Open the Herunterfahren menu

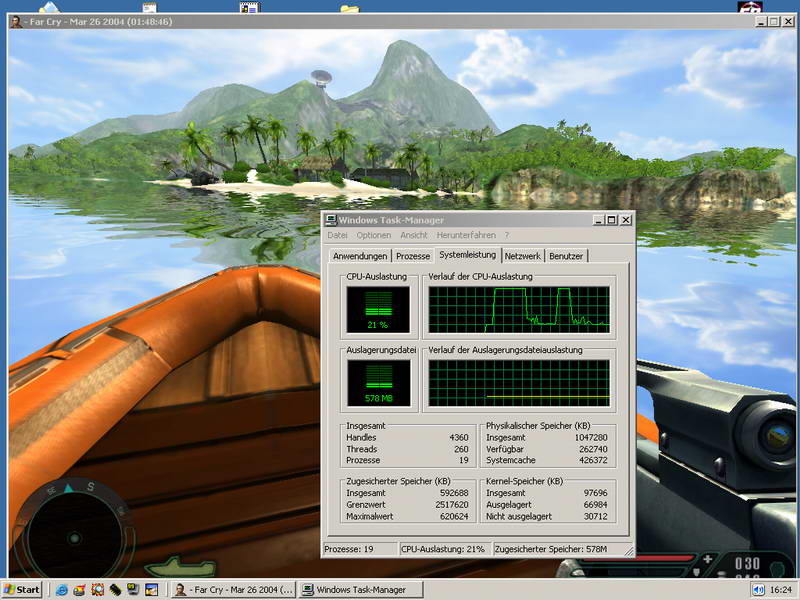point(466,235)
